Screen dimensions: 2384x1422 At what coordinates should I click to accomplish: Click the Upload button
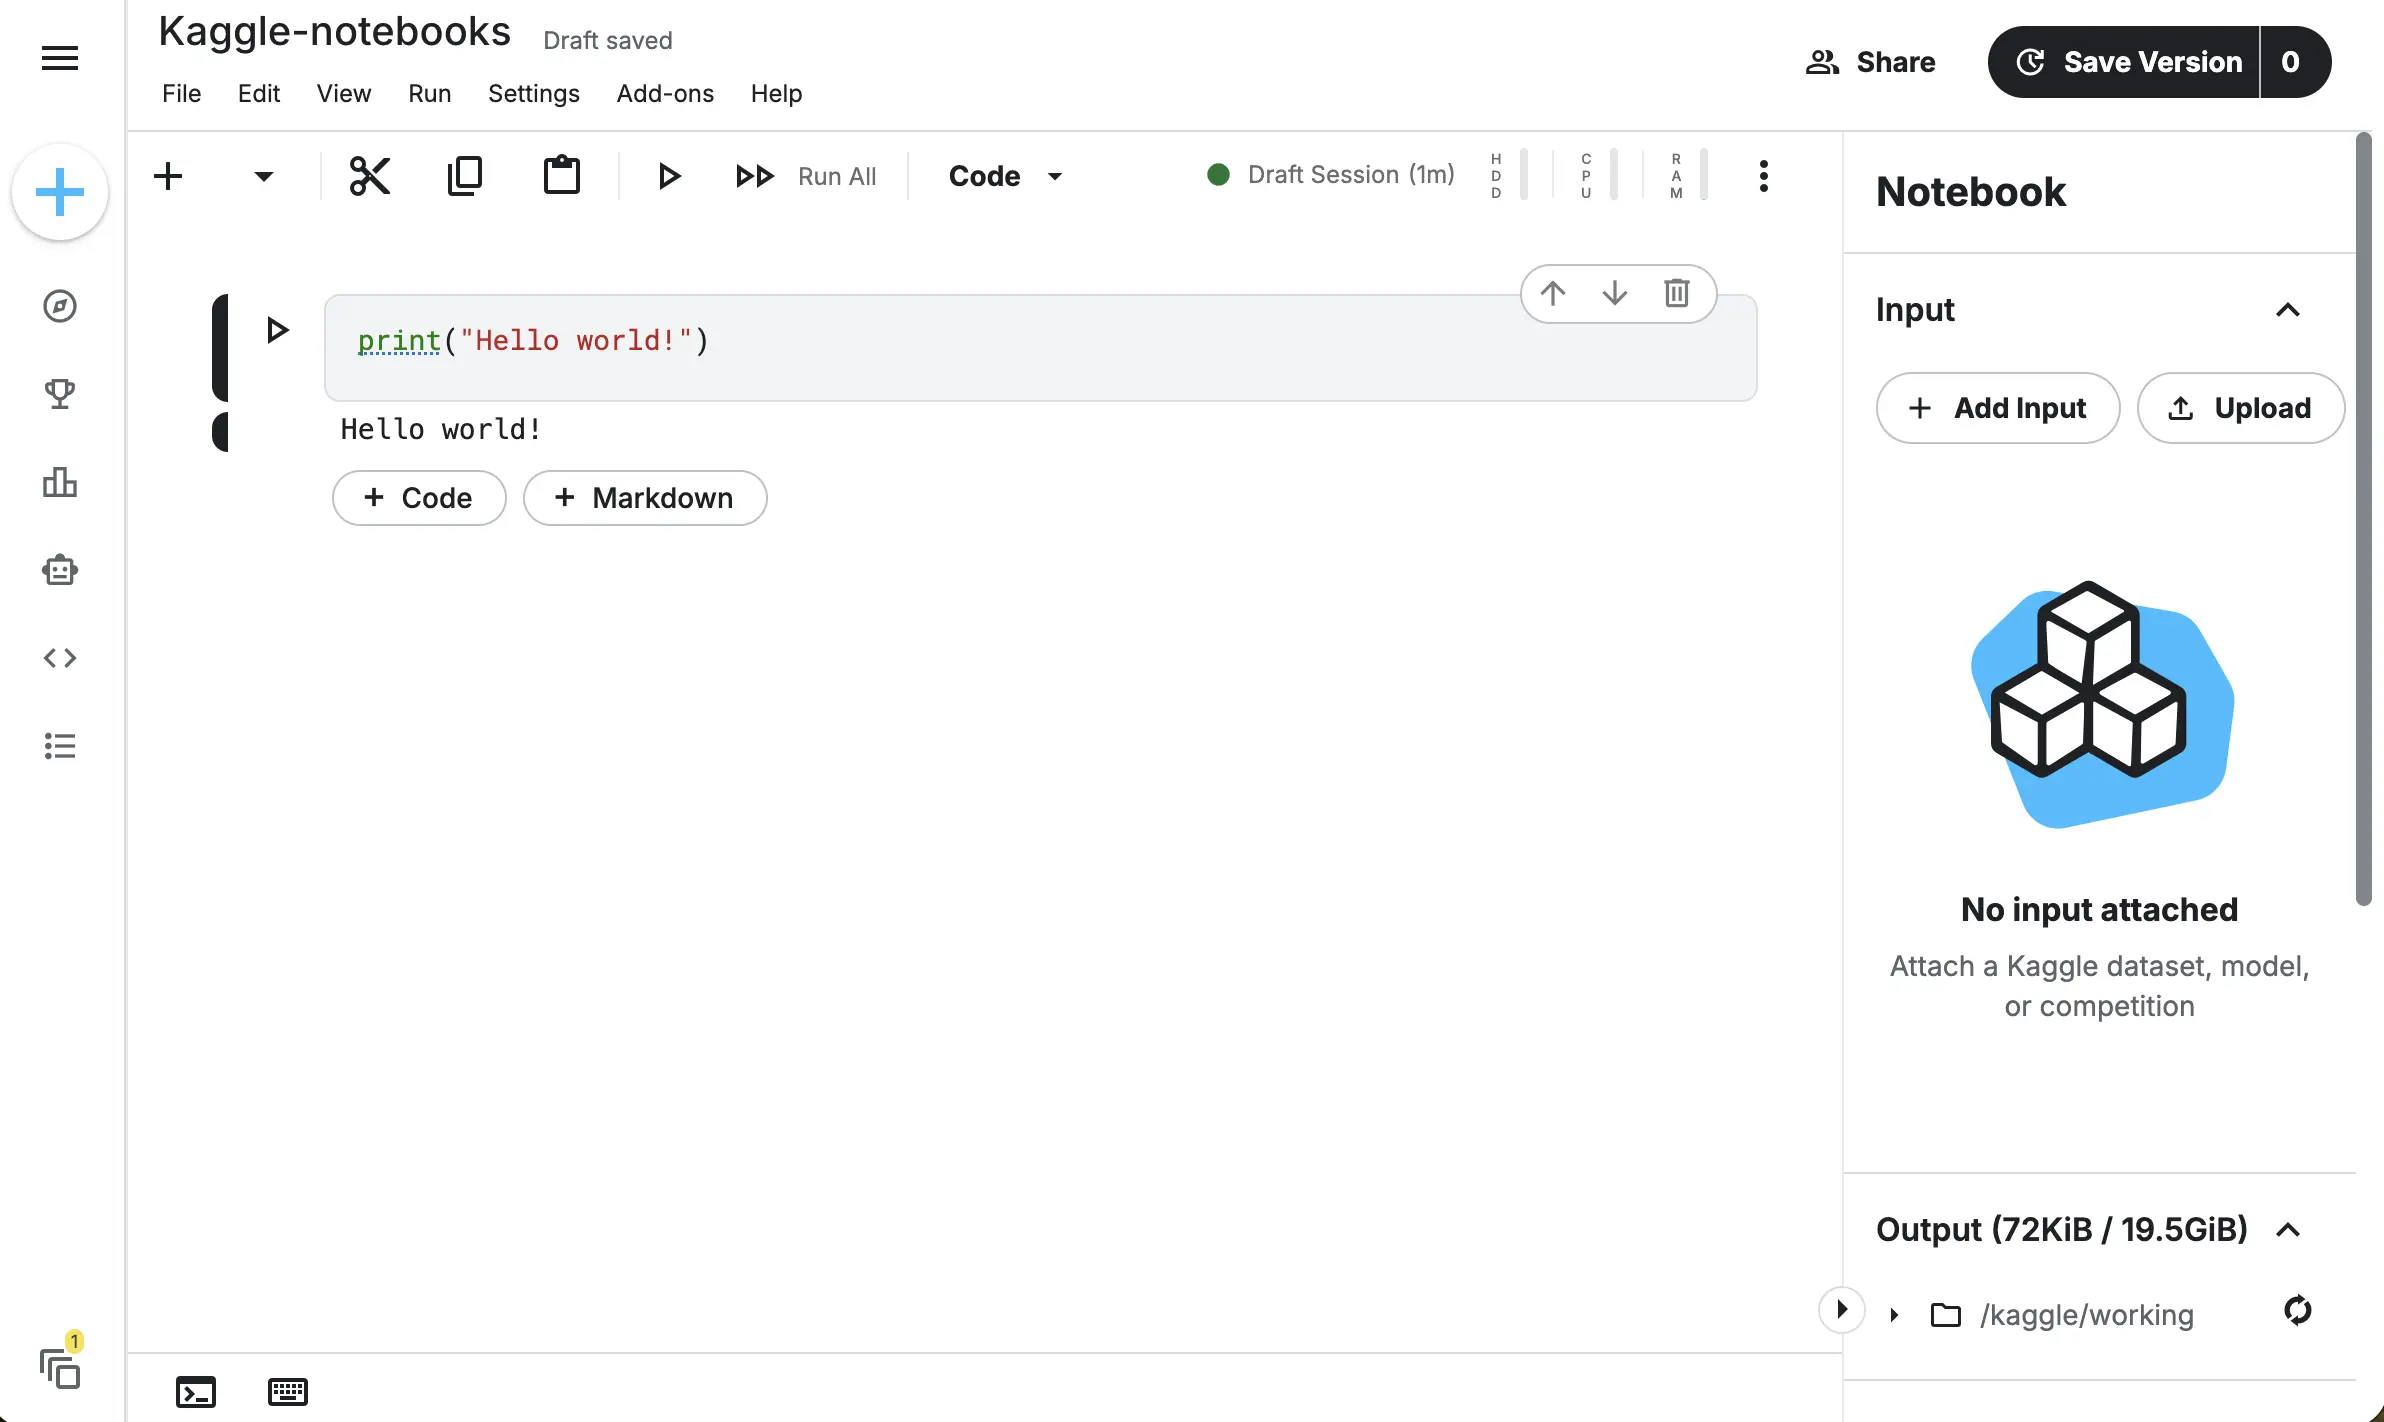tap(2241, 408)
